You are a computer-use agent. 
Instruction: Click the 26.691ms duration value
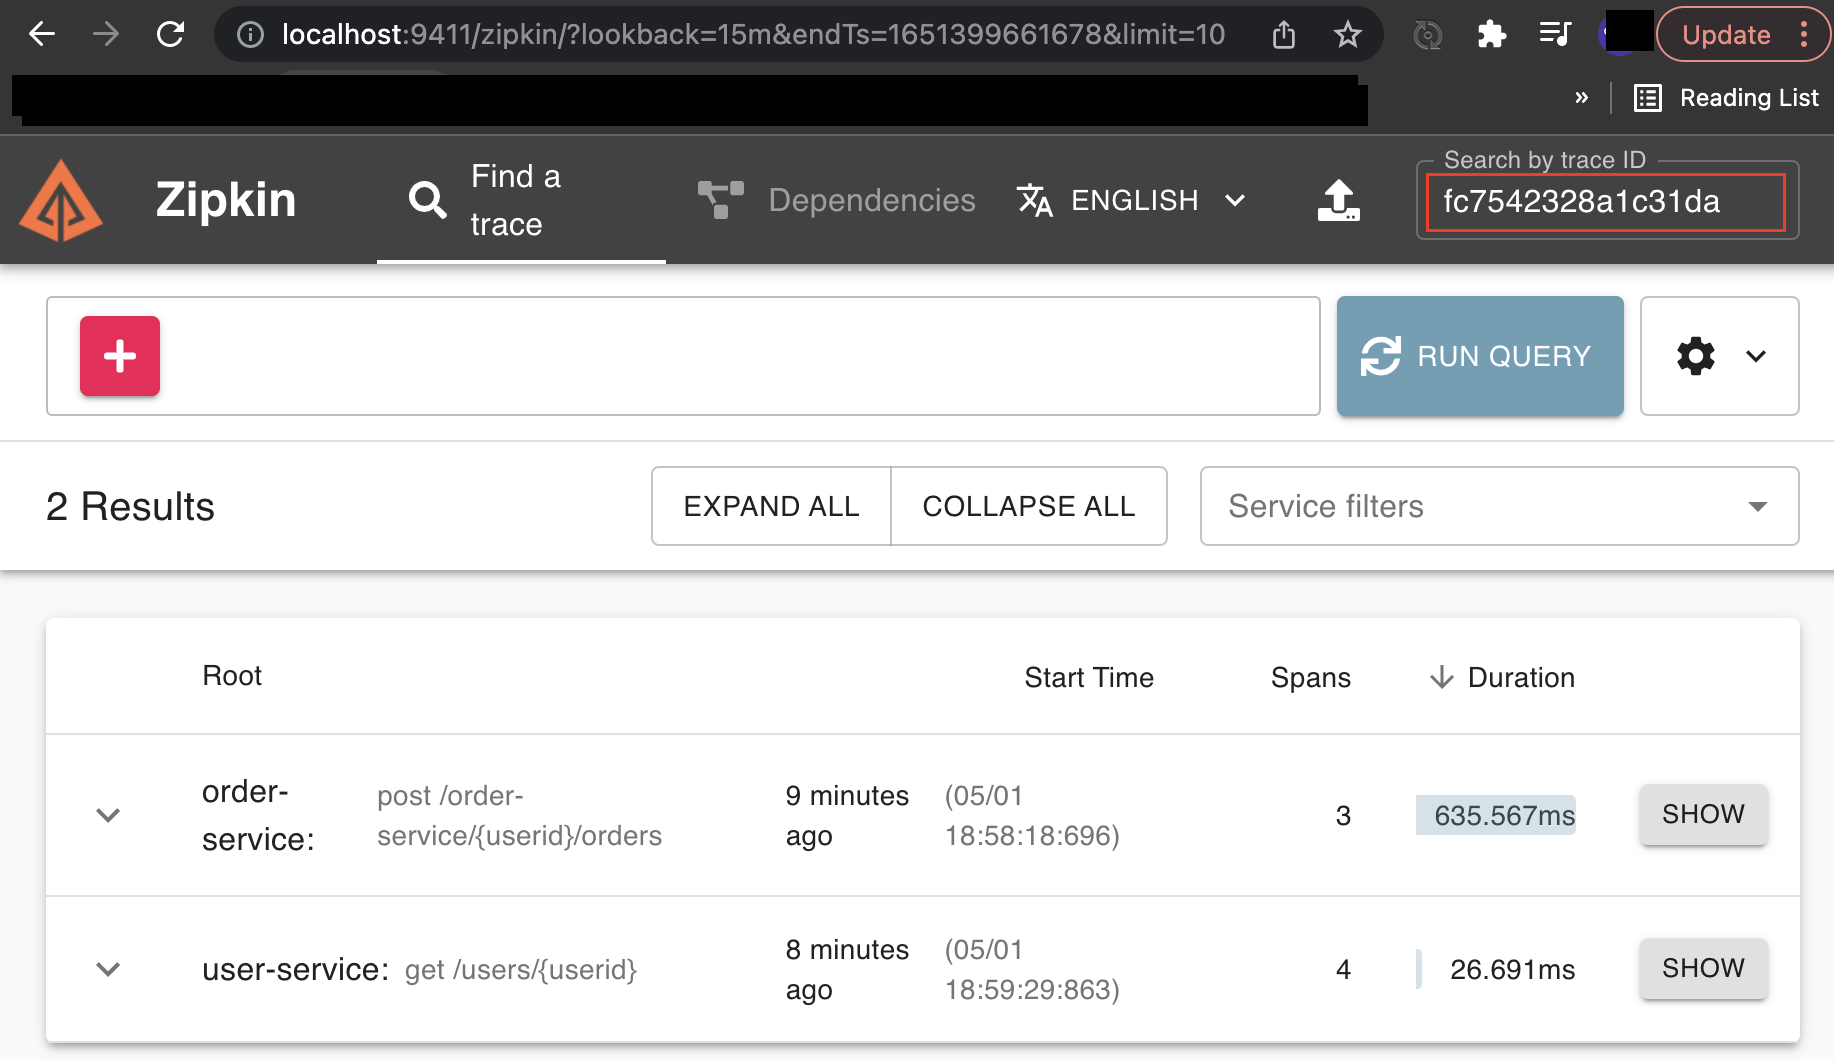(1512, 970)
